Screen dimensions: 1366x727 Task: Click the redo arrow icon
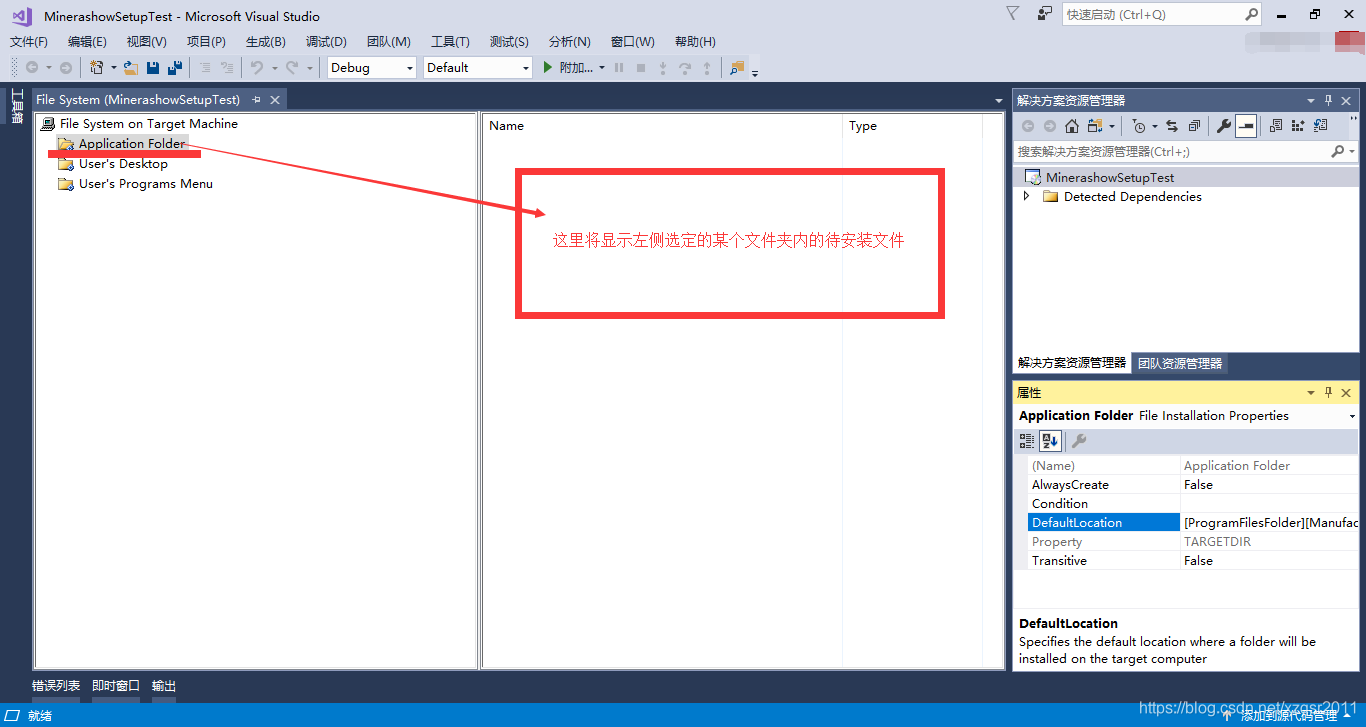[292, 68]
